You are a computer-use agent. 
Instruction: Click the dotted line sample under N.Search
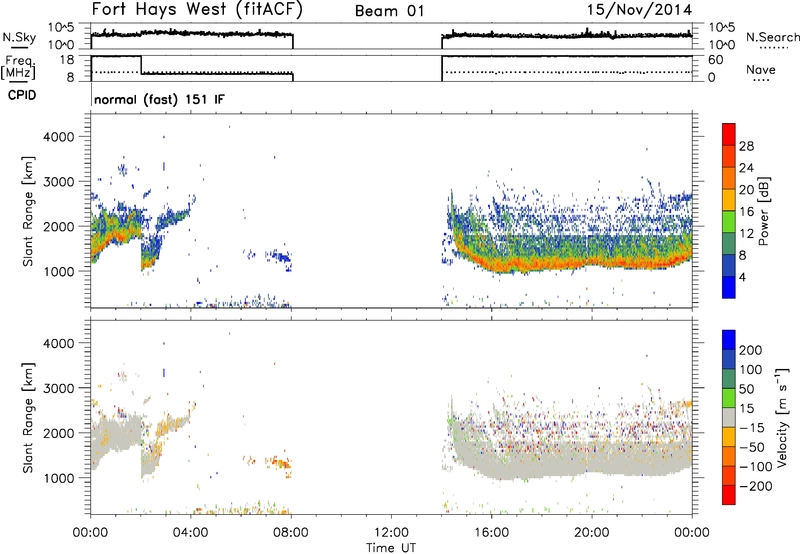click(774, 48)
